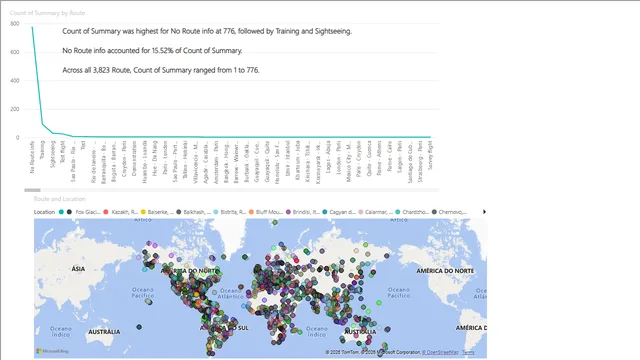Click the Chardzho... legend label
Image resolution: width=640 pixels, height=360 pixels.
point(416,212)
